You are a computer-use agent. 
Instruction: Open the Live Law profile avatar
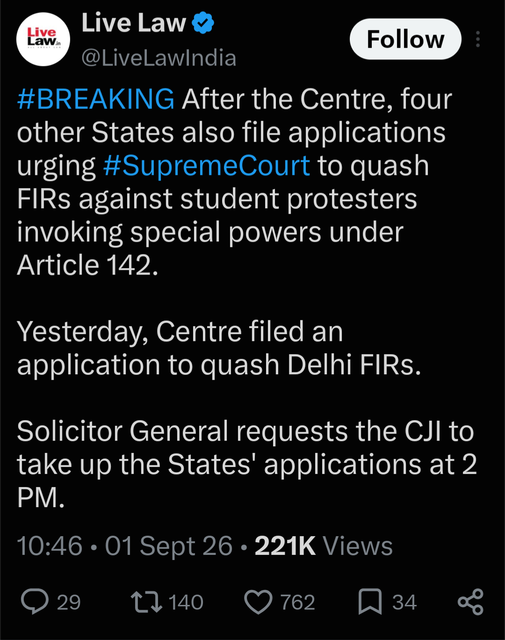43,40
